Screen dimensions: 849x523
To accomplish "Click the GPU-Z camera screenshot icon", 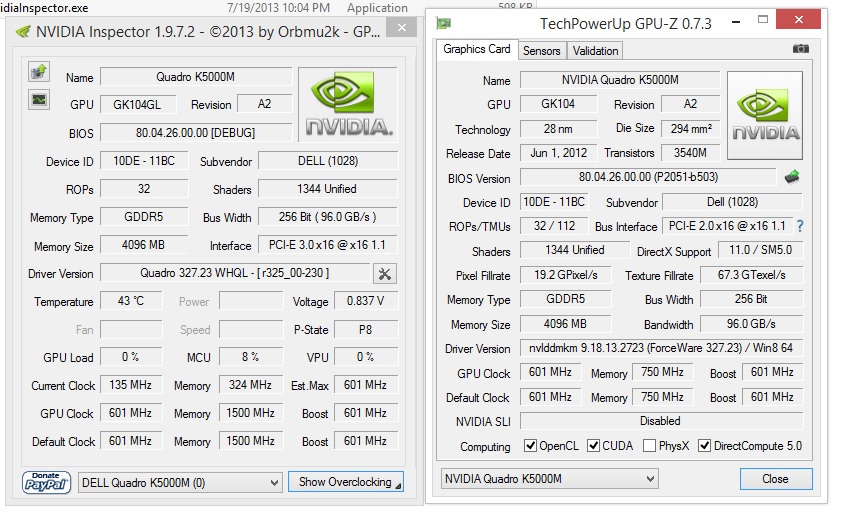I will pyautogui.click(x=801, y=49).
